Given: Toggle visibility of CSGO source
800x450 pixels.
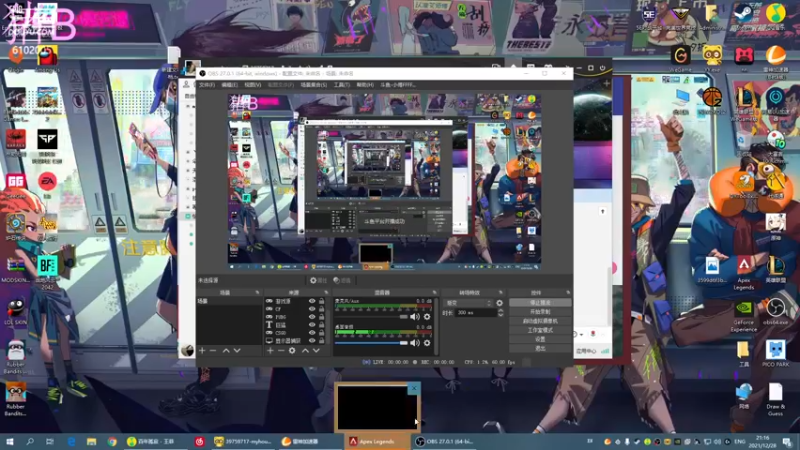Looking at the screenshot, I should pyautogui.click(x=312, y=333).
